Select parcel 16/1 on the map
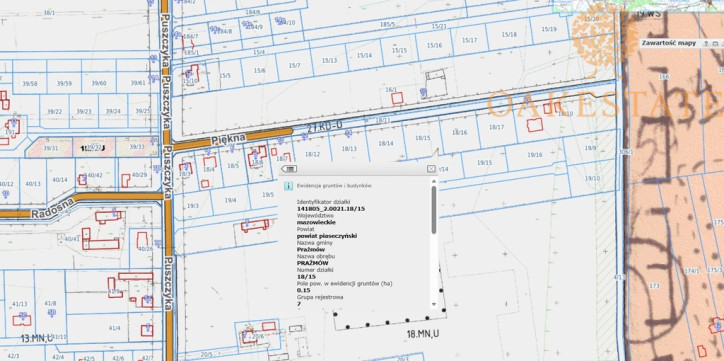Screen dimensions: 724x361 [x=392, y=89]
